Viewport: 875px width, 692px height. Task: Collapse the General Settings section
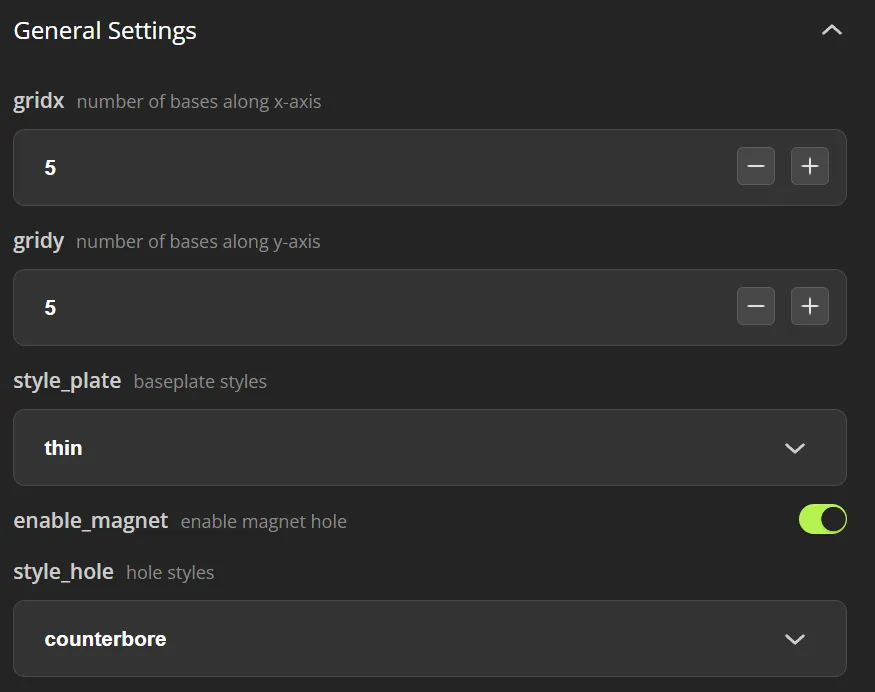[x=832, y=30]
